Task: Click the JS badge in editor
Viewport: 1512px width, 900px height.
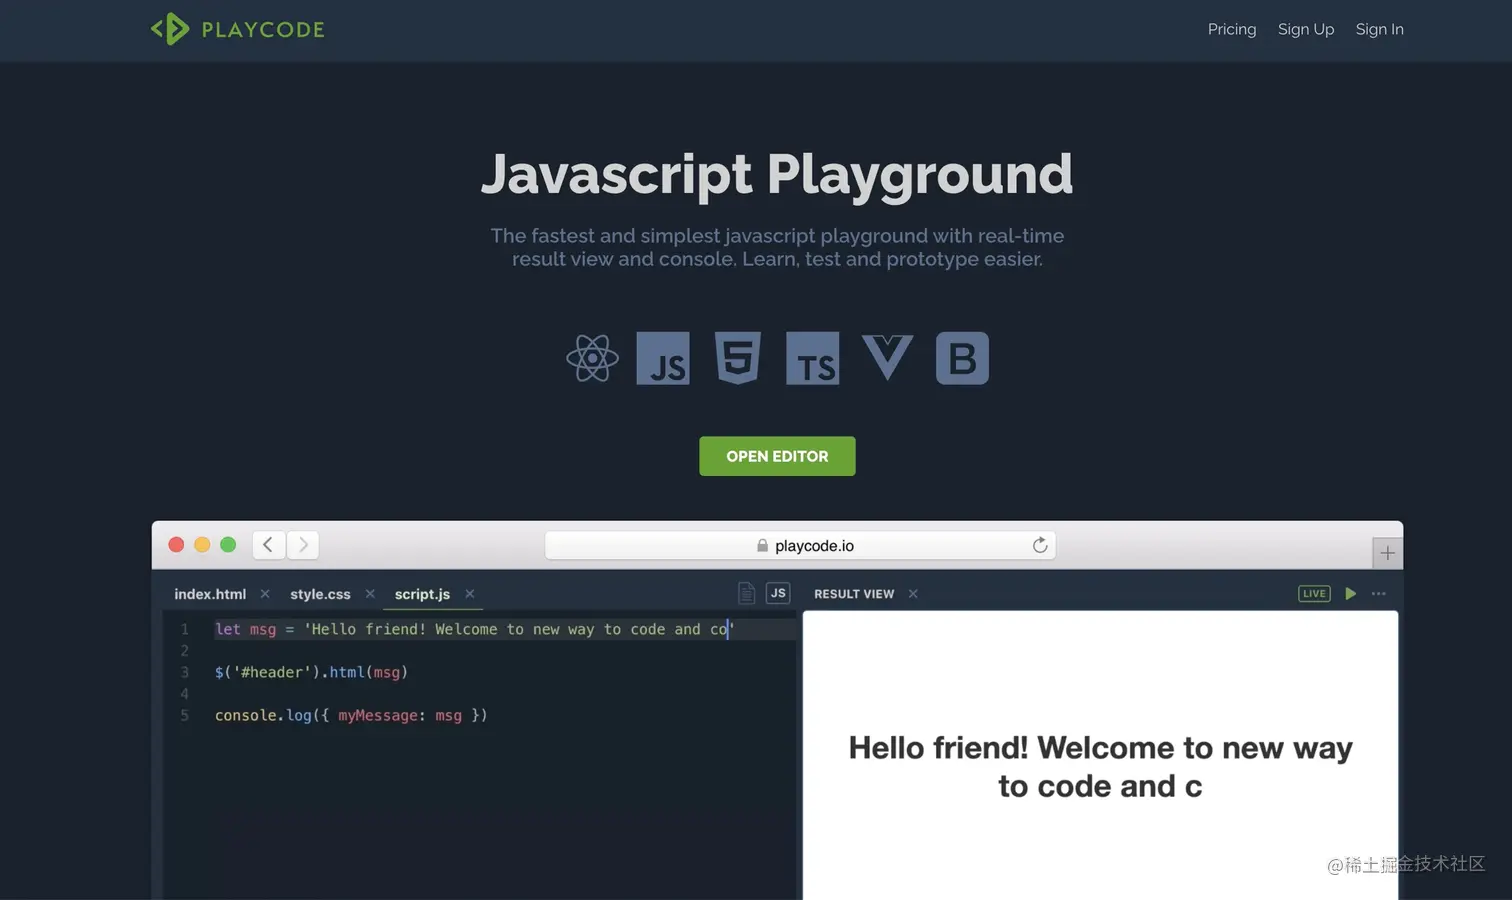Action: click(778, 594)
